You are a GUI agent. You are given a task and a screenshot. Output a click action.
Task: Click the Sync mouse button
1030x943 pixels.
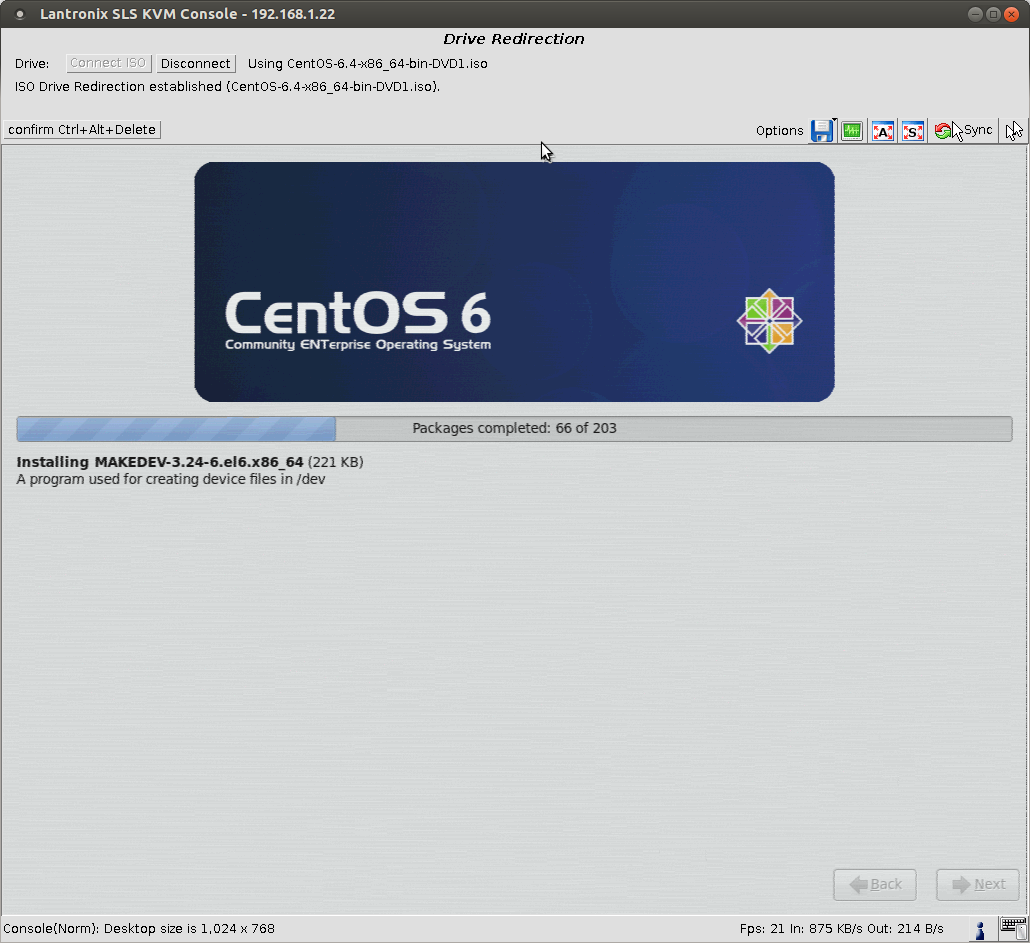[964, 131]
